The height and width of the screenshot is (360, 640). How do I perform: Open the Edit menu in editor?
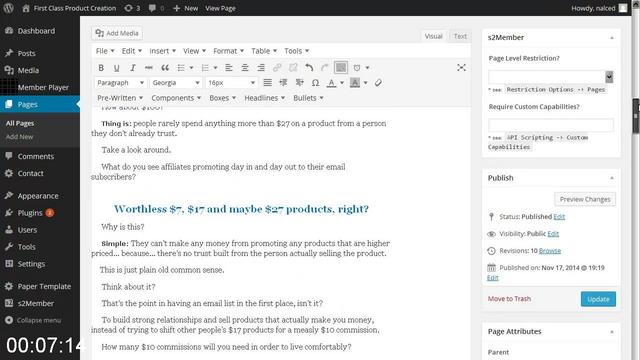pos(131,51)
